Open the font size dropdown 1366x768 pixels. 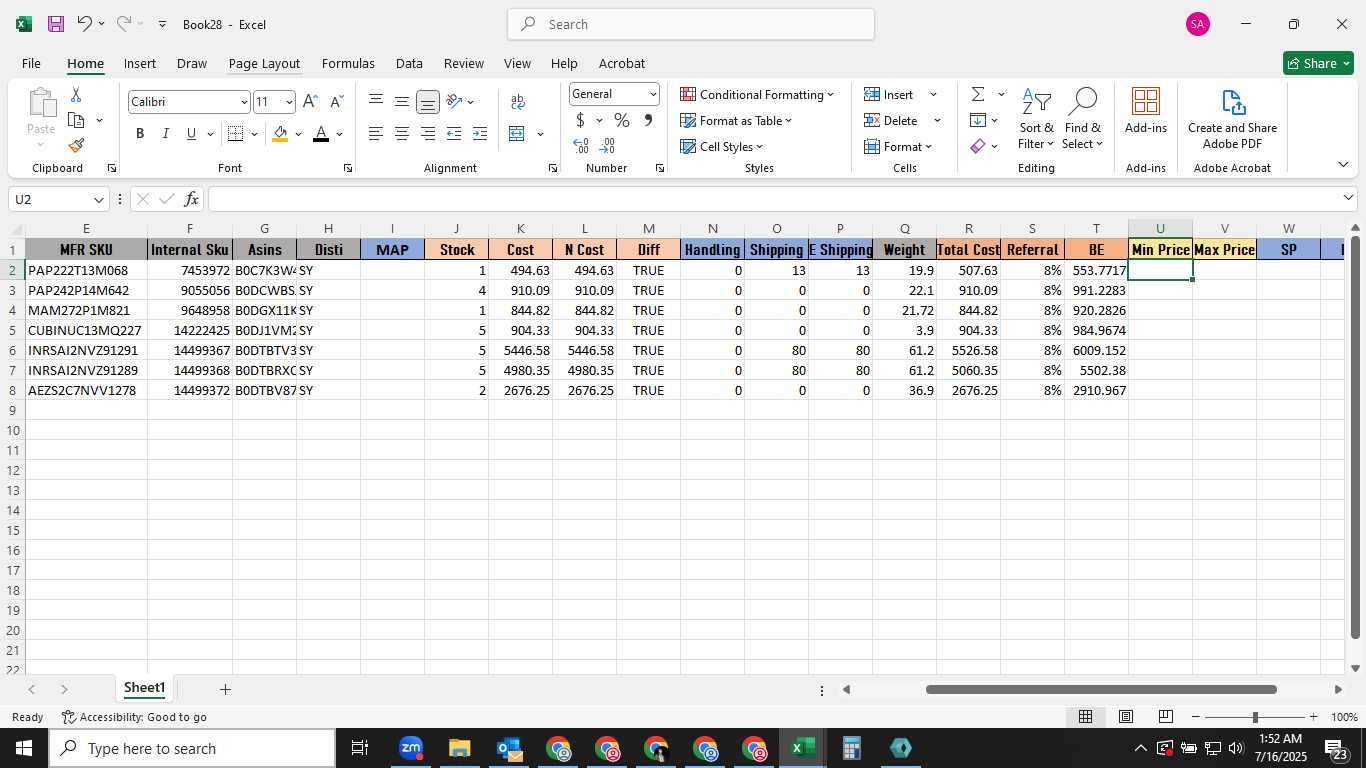289,102
